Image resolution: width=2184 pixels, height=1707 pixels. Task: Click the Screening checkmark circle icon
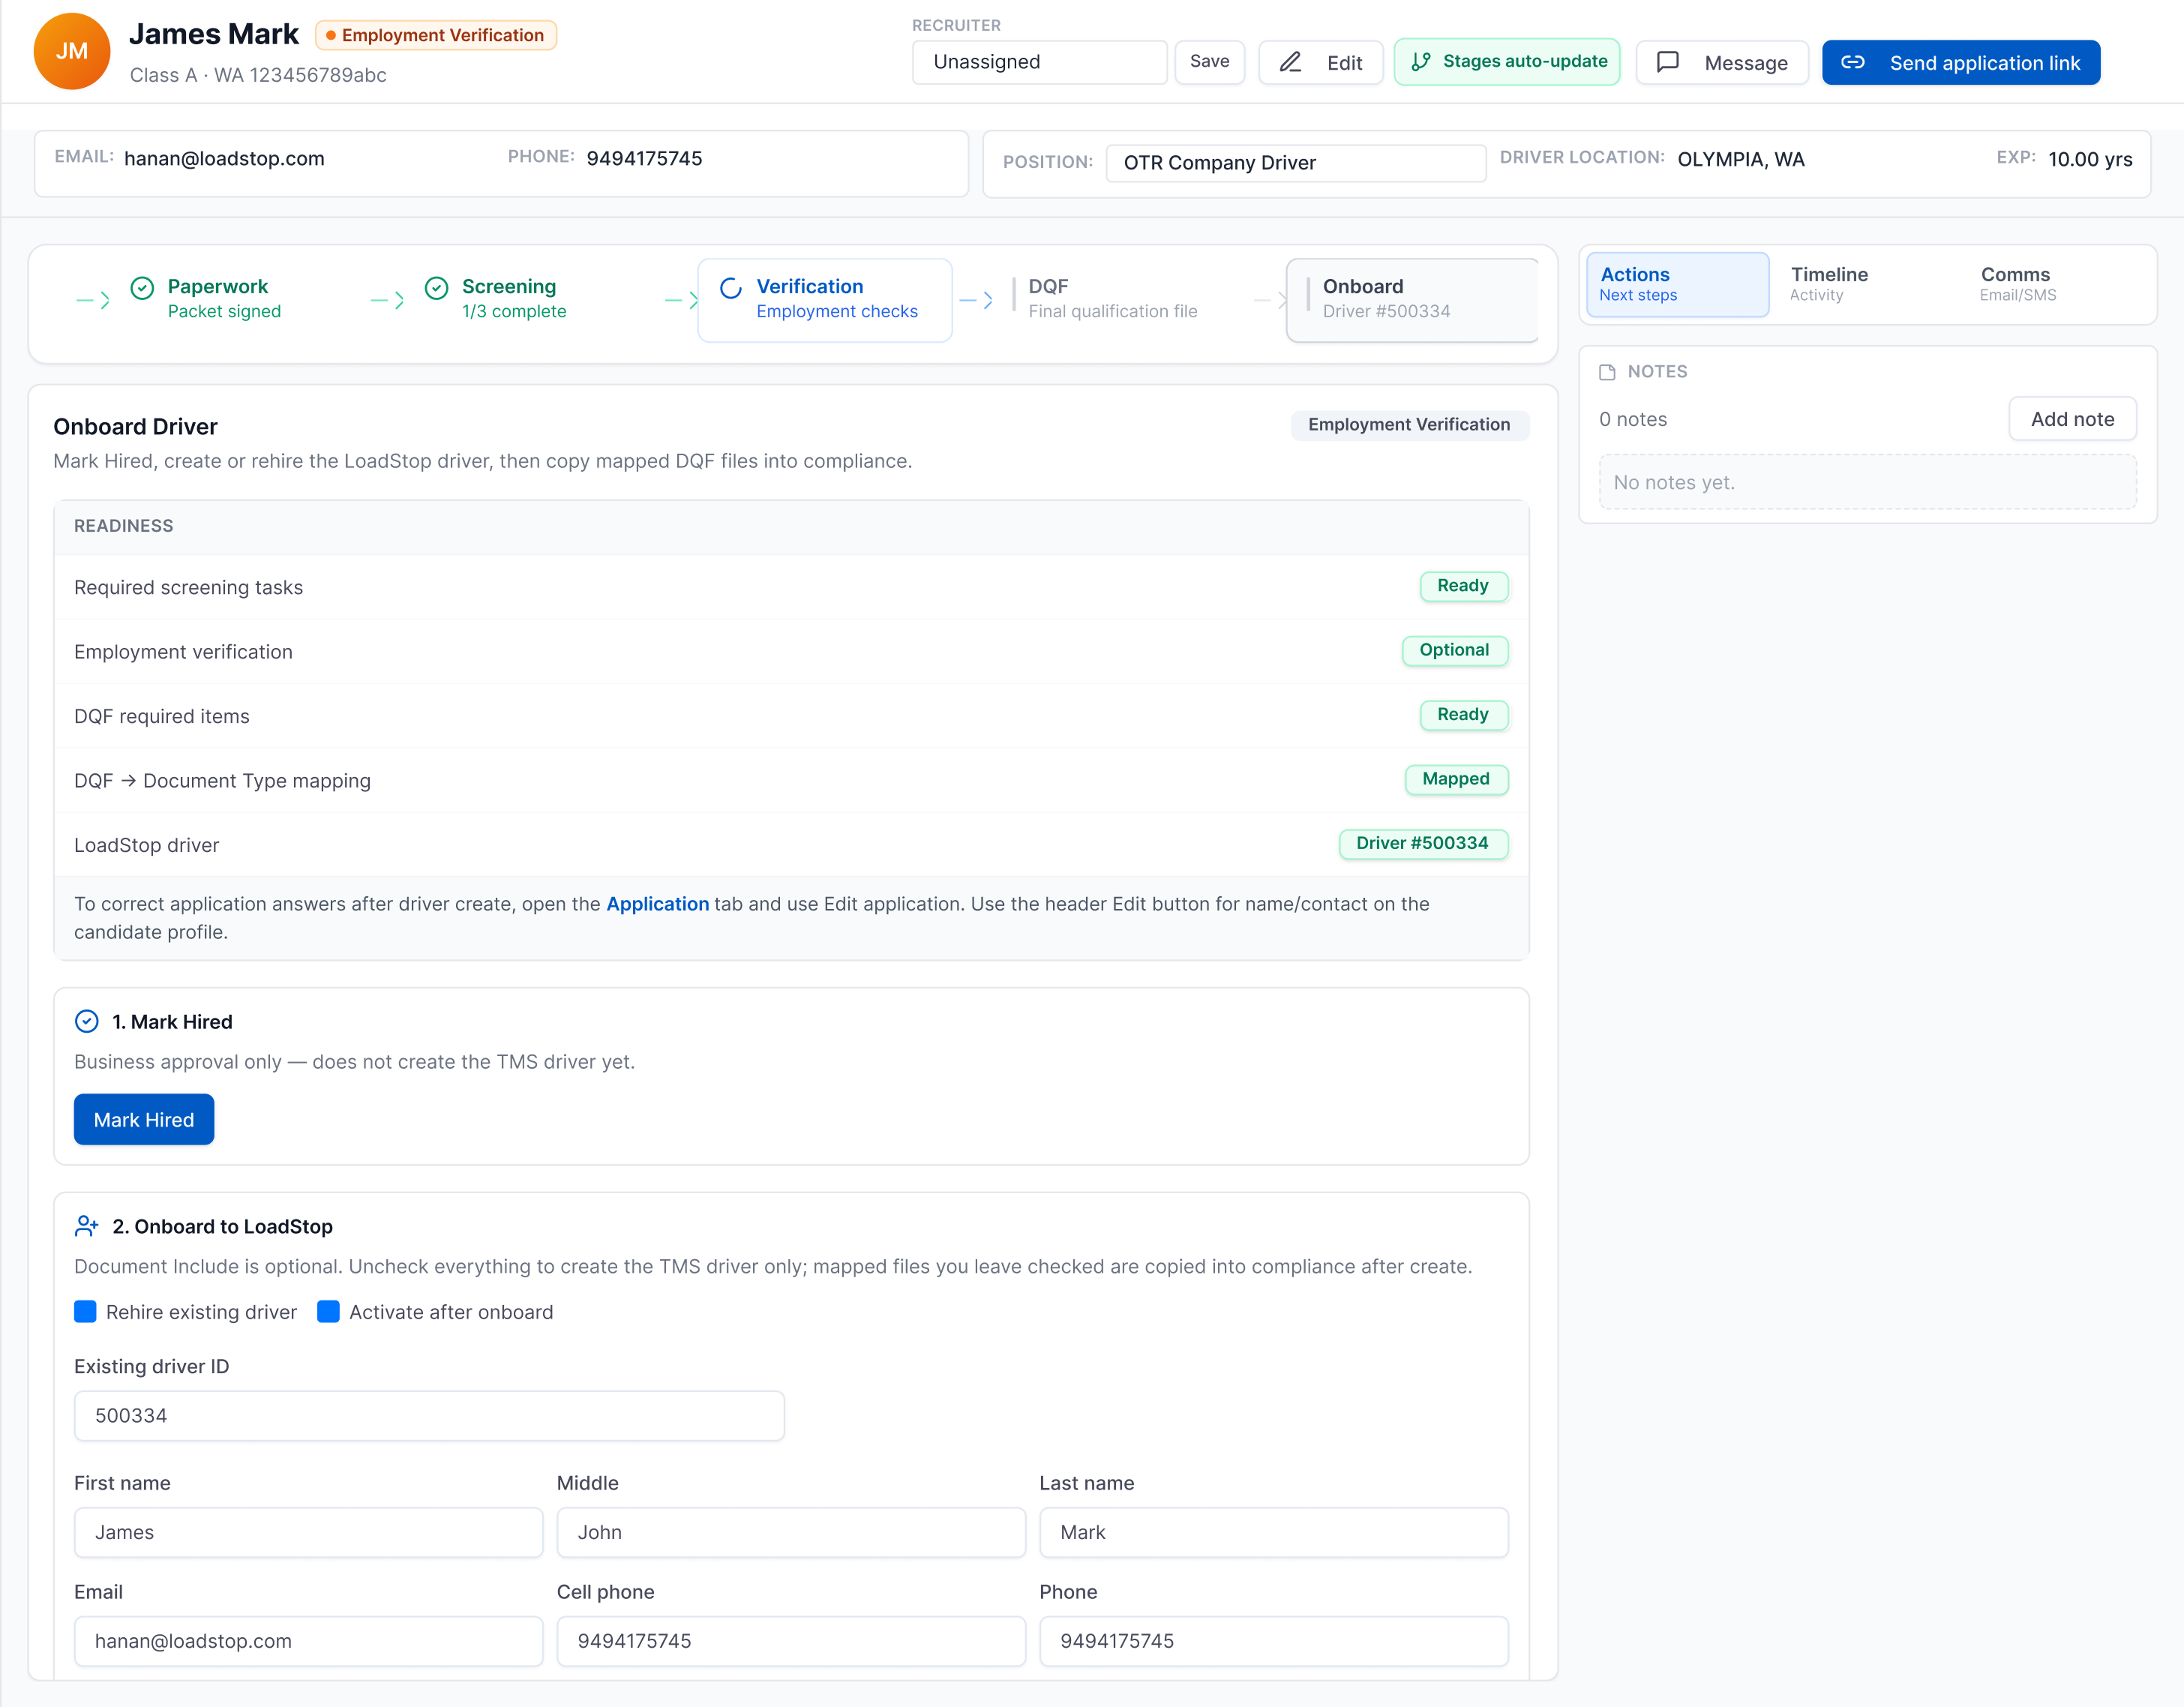(x=436, y=288)
